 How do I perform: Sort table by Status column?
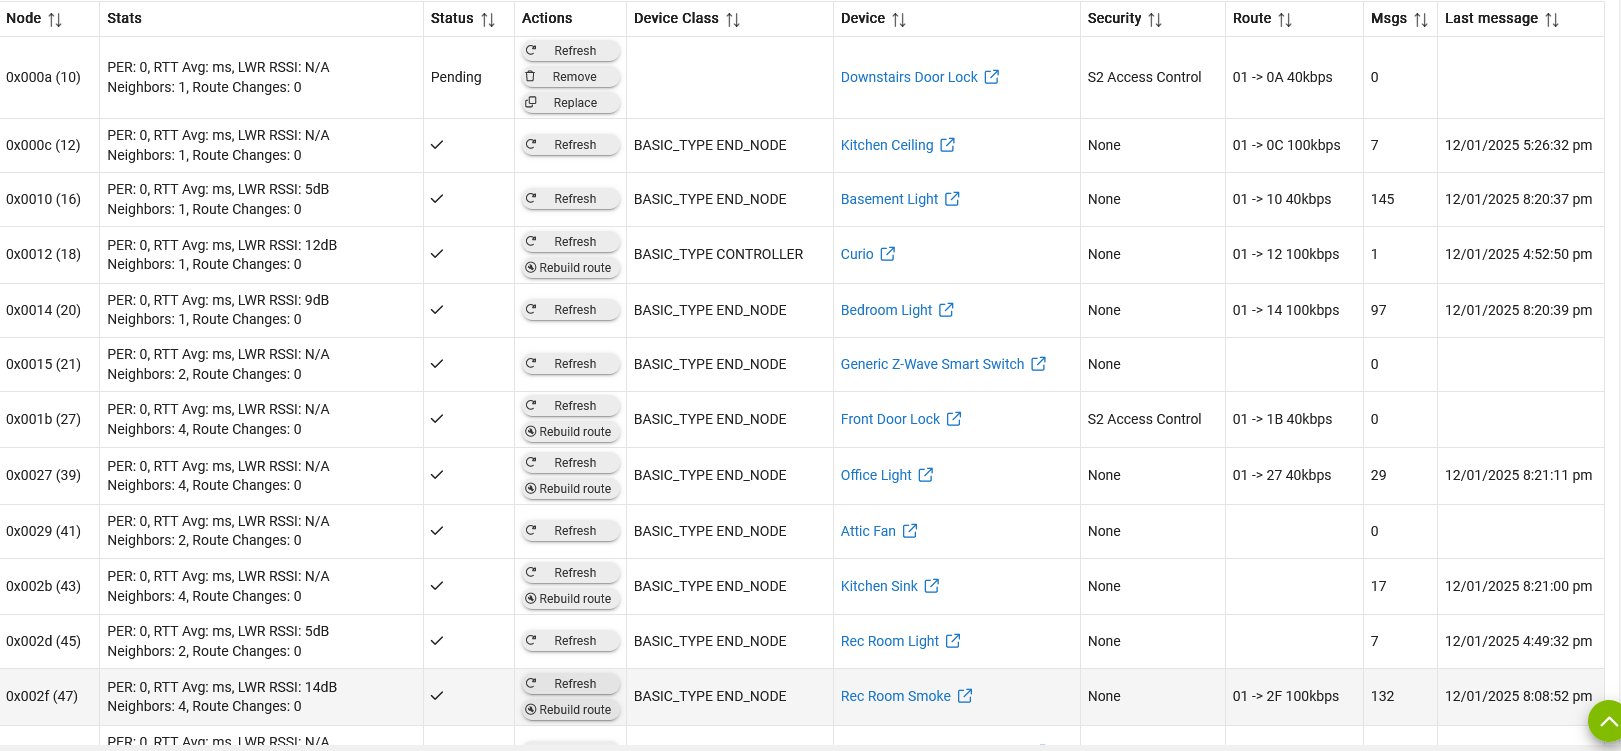click(488, 19)
